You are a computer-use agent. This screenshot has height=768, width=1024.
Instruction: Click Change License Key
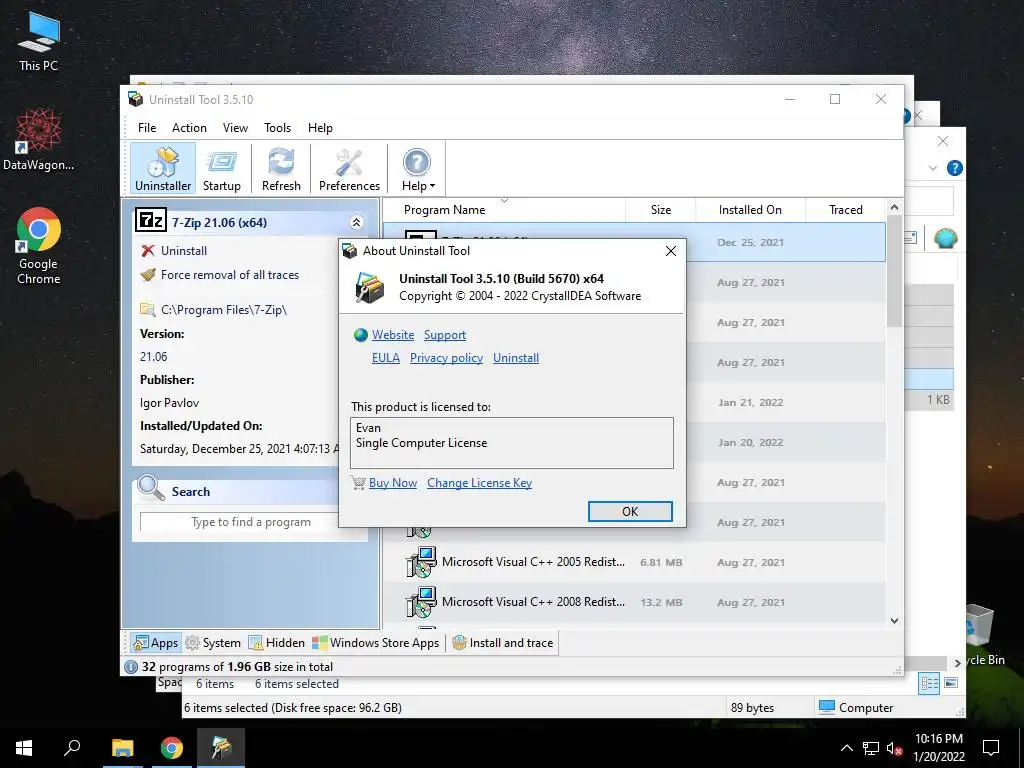[x=479, y=483]
